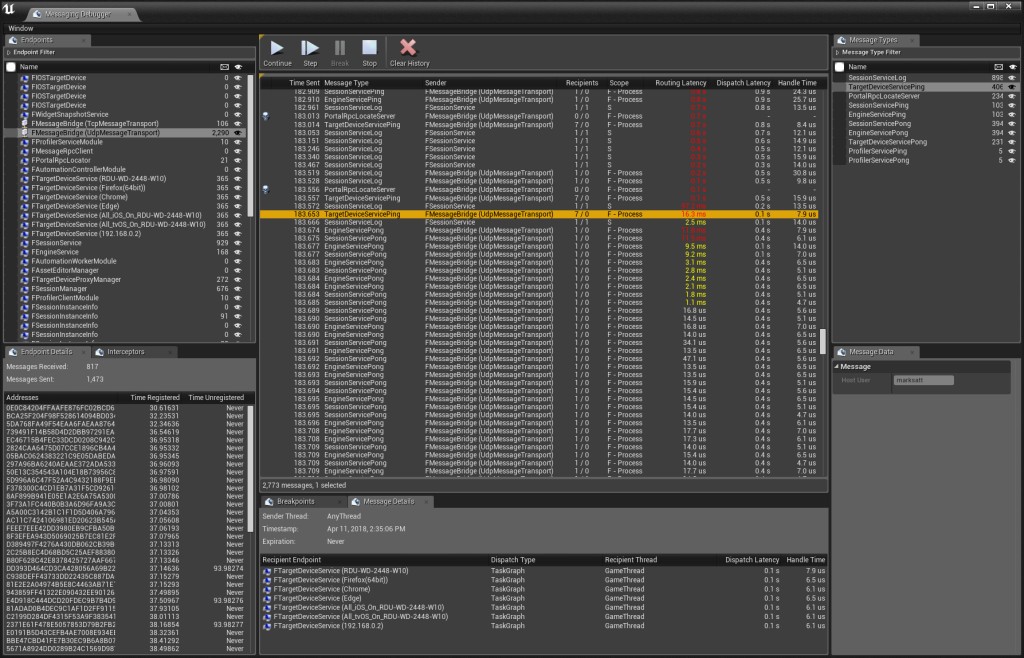Select SessionServicePing in the Message Types panel

pyautogui.click(x=878, y=105)
